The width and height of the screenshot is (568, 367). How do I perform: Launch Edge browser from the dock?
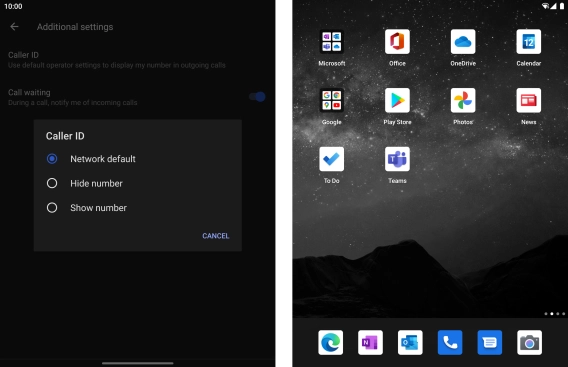click(330, 342)
